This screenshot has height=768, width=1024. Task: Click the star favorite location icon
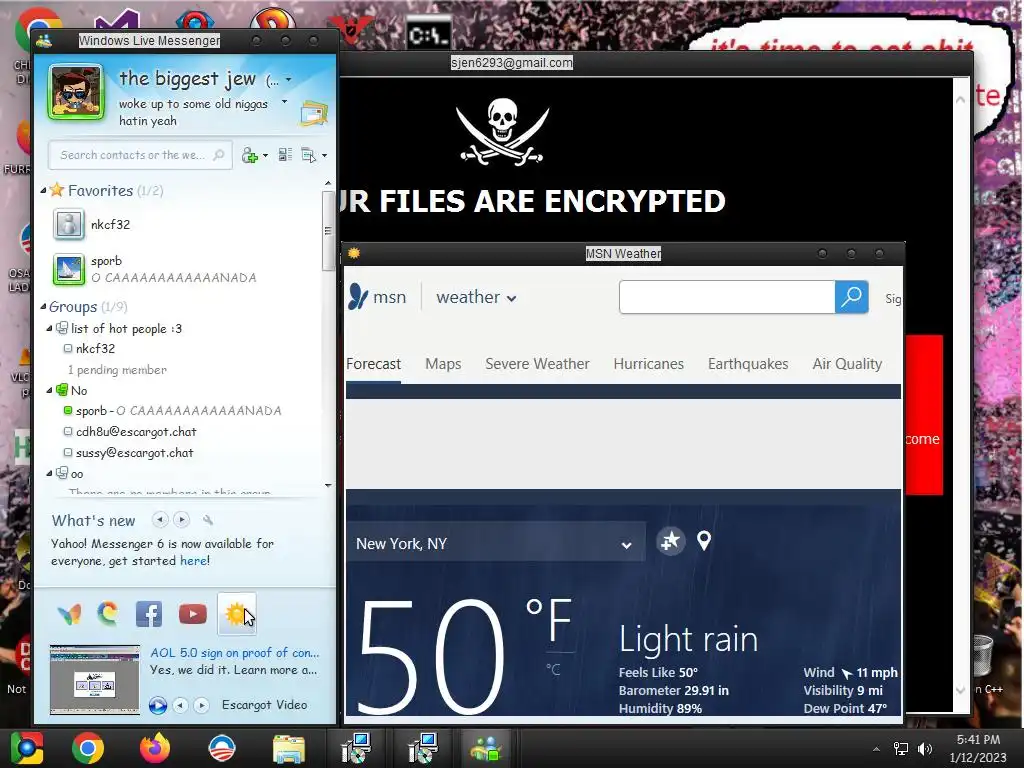click(x=671, y=541)
